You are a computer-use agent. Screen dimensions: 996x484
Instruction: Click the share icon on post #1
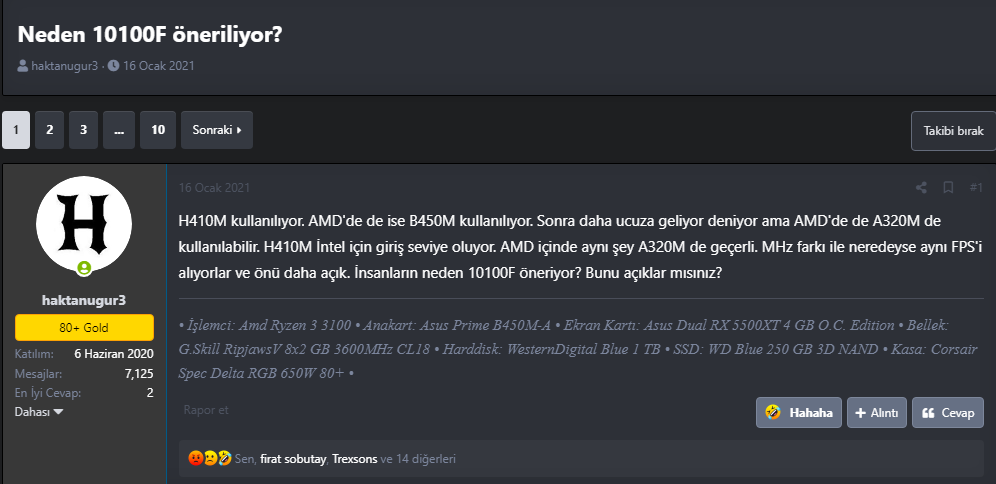coord(921,187)
